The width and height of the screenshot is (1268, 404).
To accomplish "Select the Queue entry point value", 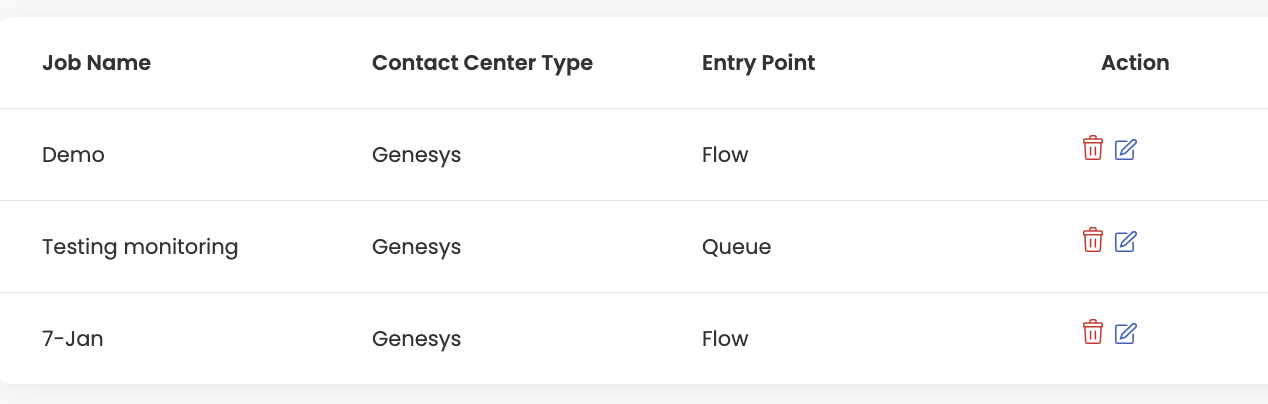I will click(x=736, y=247).
